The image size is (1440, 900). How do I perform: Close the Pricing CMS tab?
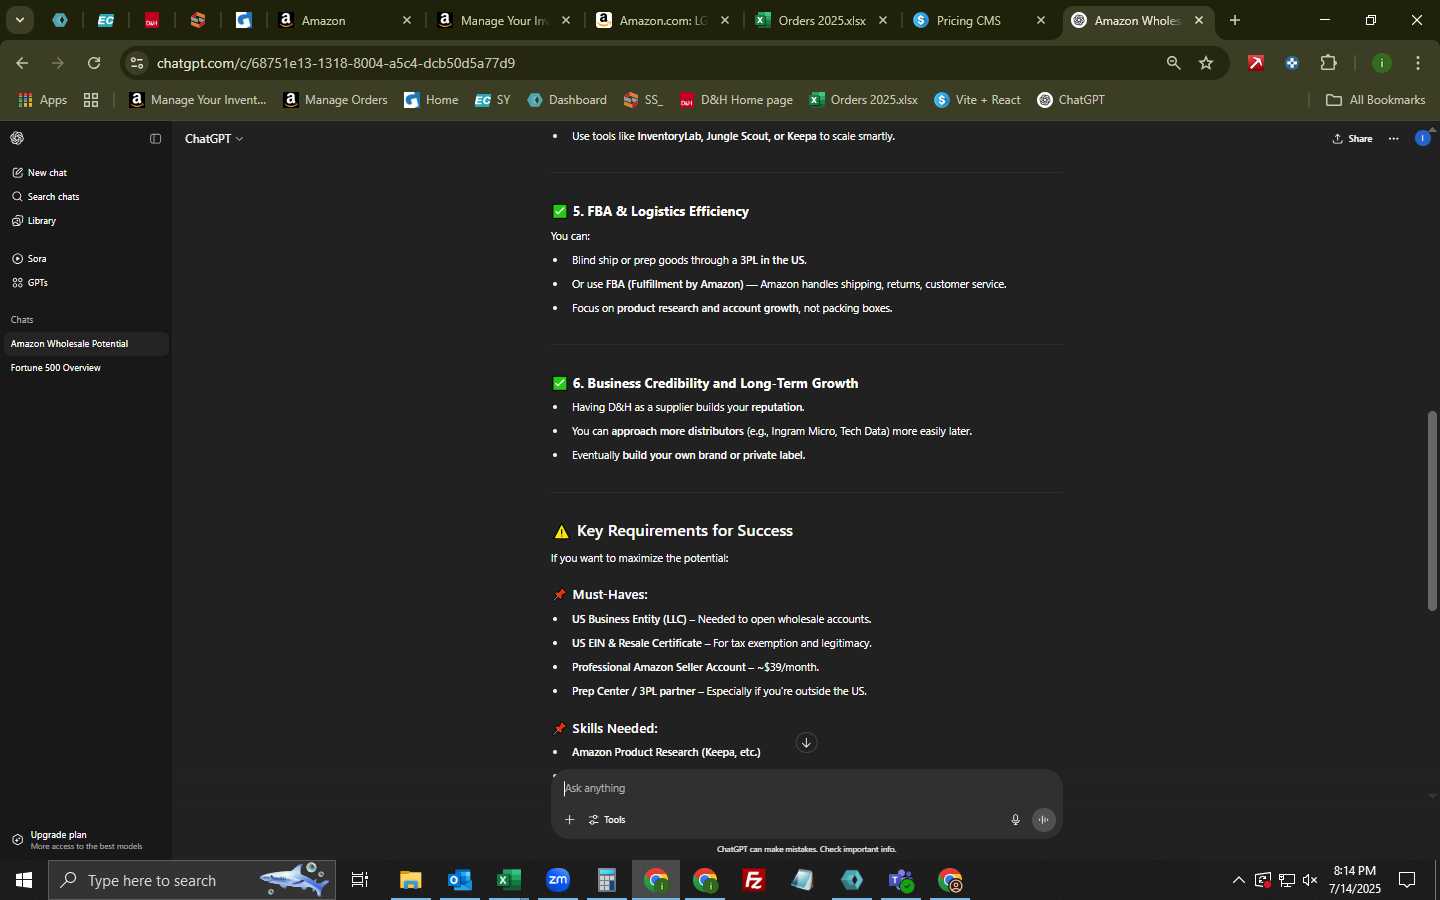point(1041,20)
